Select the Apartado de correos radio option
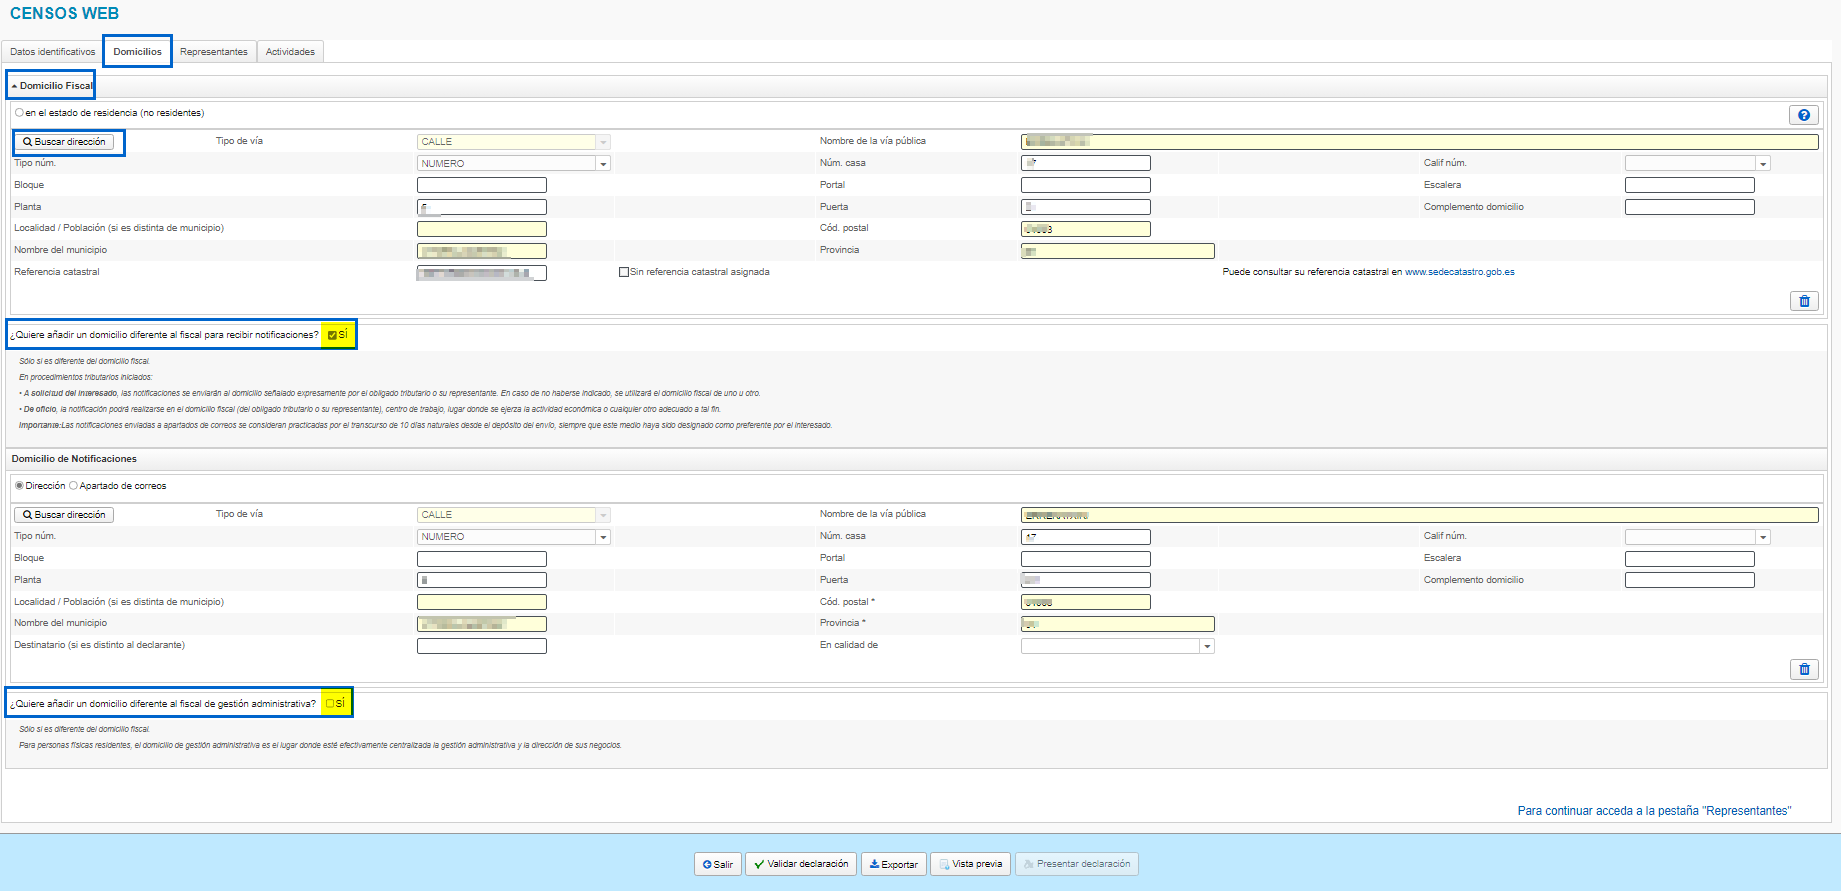1841x891 pixels. (74, 486)
